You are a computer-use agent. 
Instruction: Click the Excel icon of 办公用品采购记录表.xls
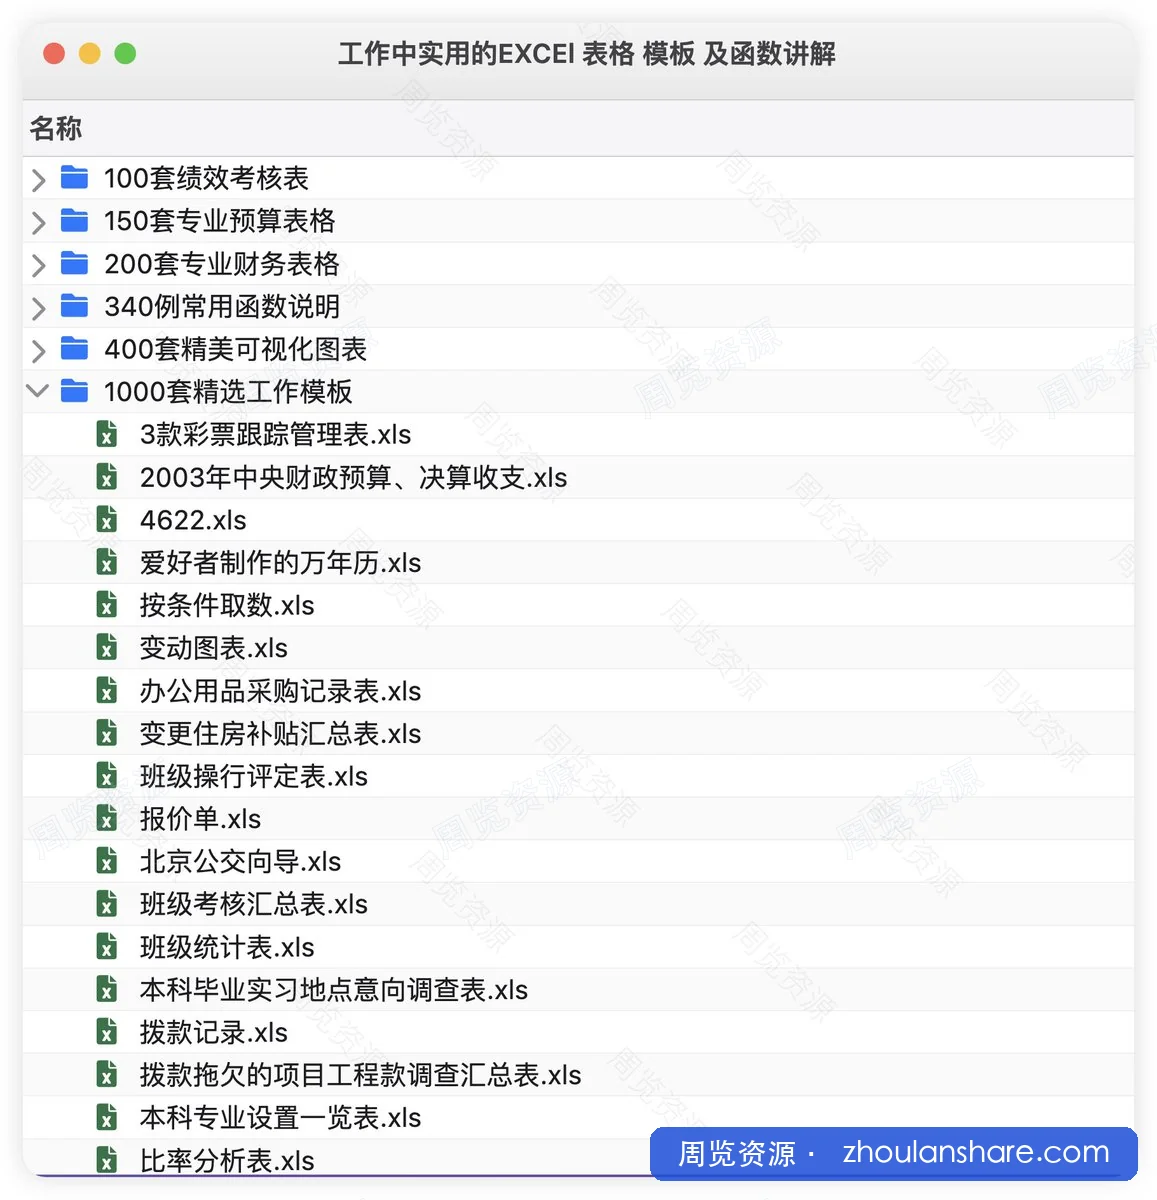click(106, 690)
